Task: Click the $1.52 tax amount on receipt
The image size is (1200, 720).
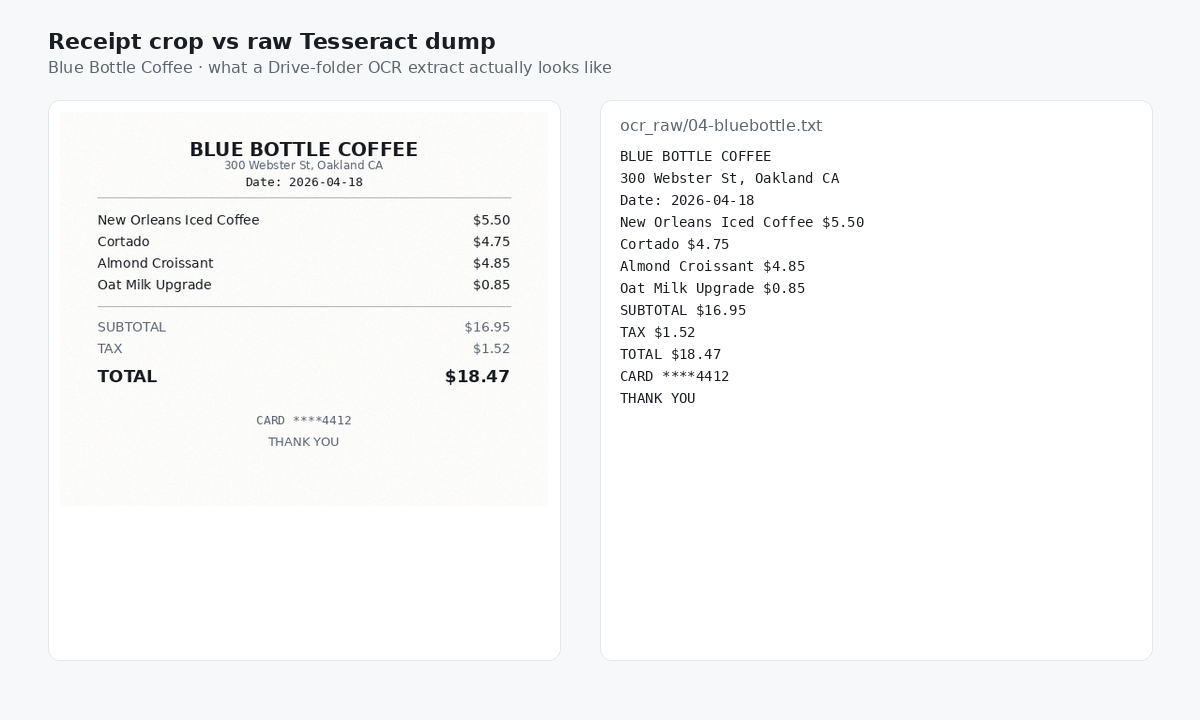Action: click(x=491, y=349)
